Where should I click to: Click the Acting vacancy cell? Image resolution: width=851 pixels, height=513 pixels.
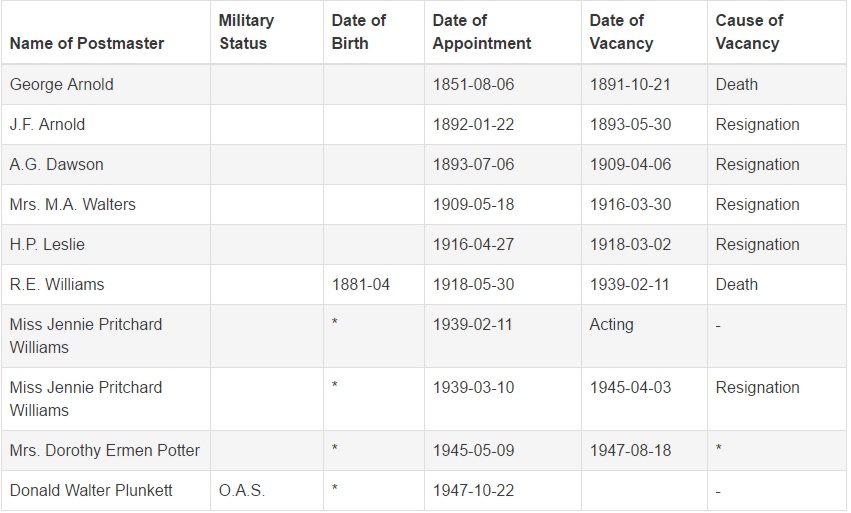[x=611, y=324]
